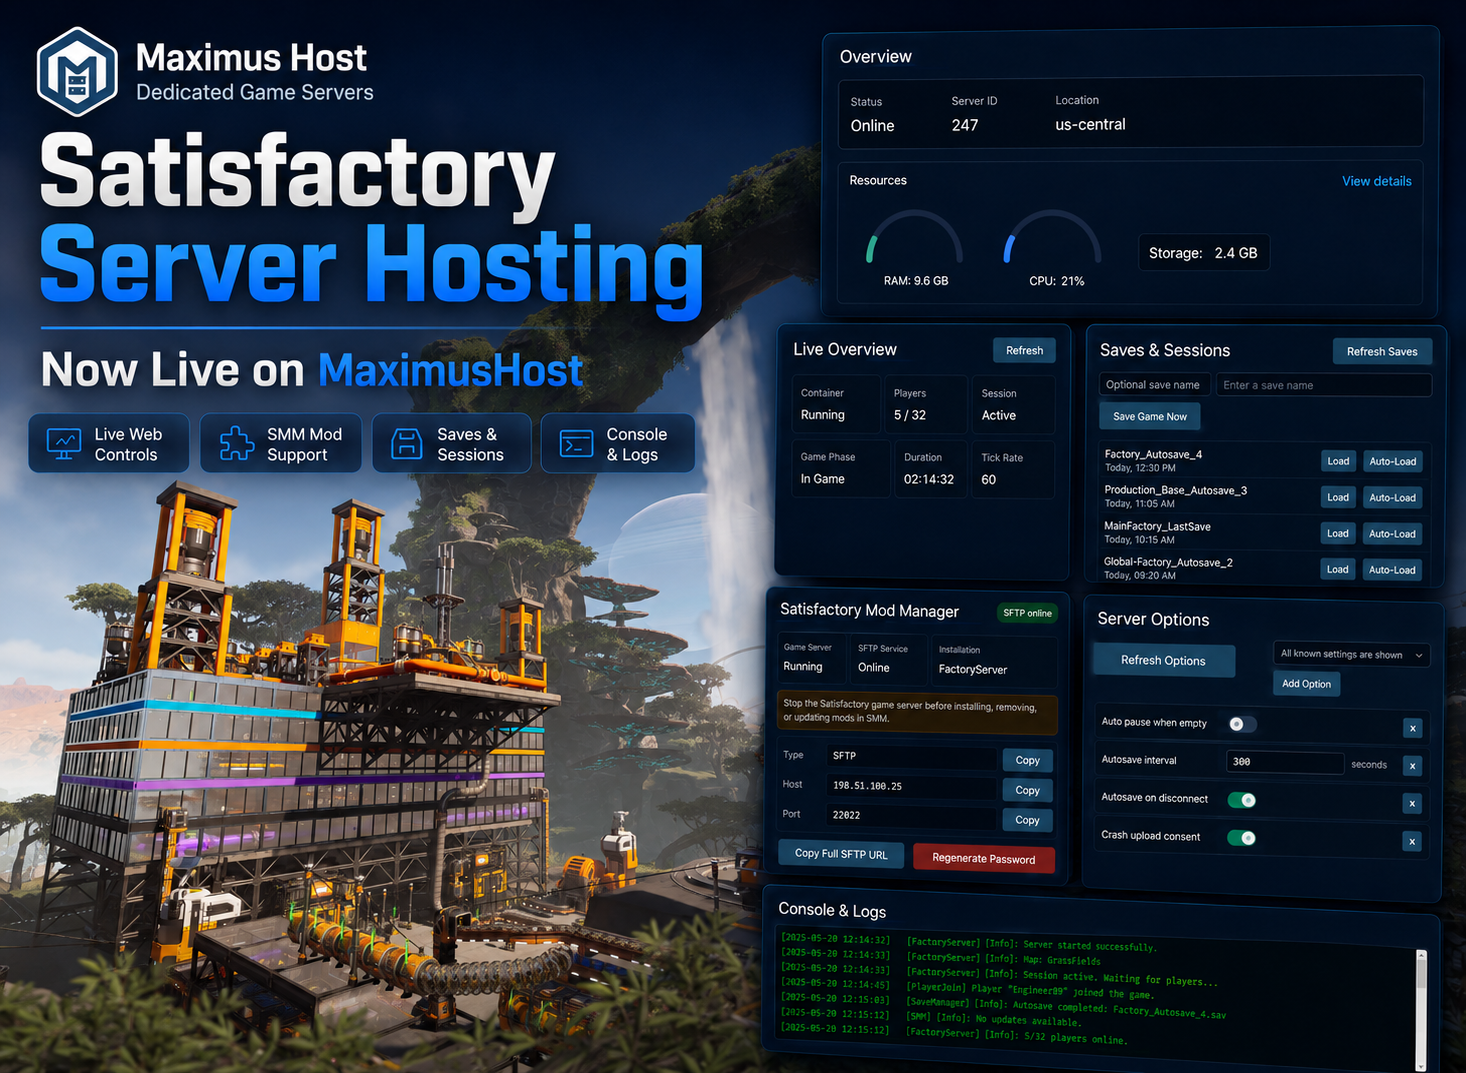Image resolution: width=1466 pixels, height=1073 pixels.
Task: Click the Add Option button
Action: pyautogui.click(x=1306, y=684)
